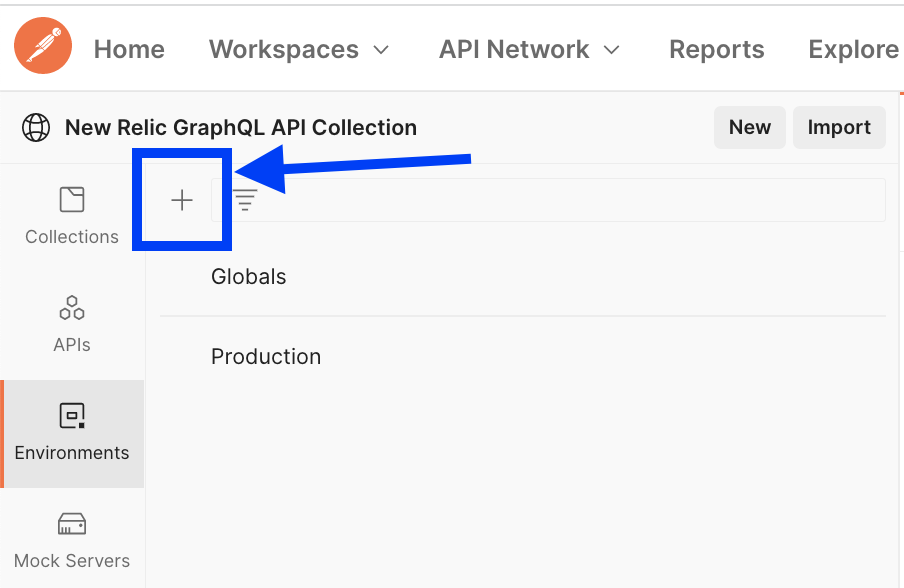The image size is (904, 588).
Task: Expand the API Network dropdown
Action: pos(529,50)
